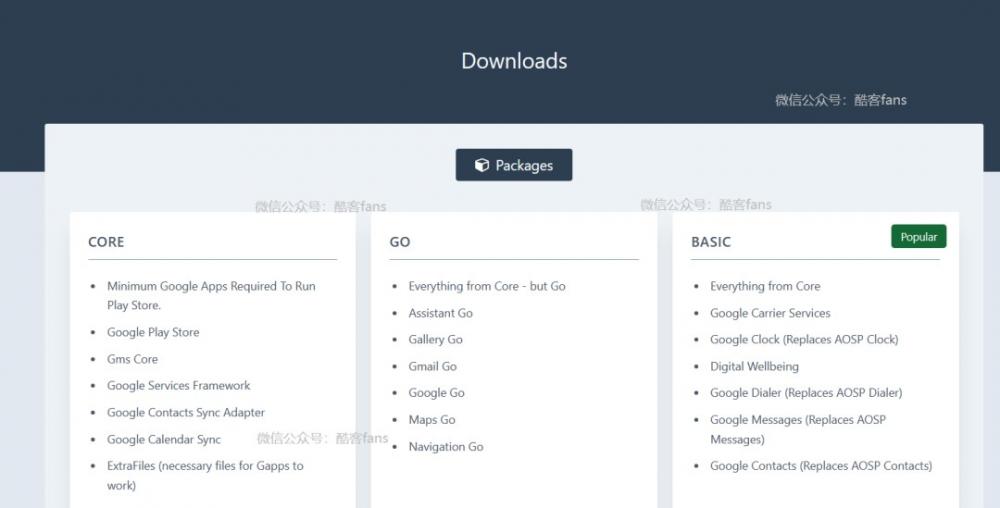Select 'Google Carrier Services' list item
This screenshot has width=1000, height=508.
pyautogui.click(x=770, y=313)
